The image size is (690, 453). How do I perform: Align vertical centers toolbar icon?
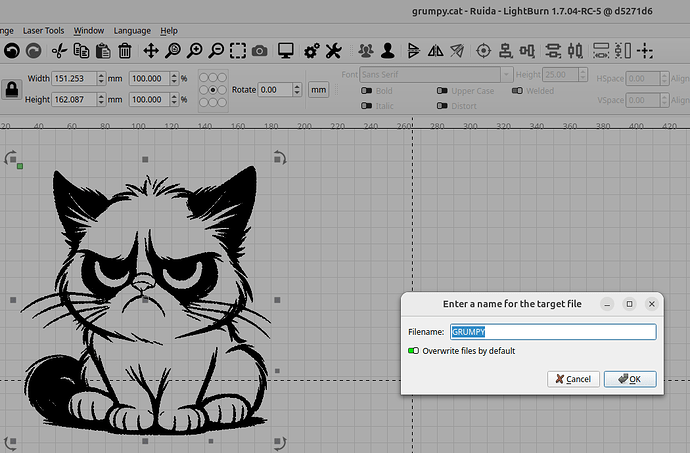click(x=505, y=51)
